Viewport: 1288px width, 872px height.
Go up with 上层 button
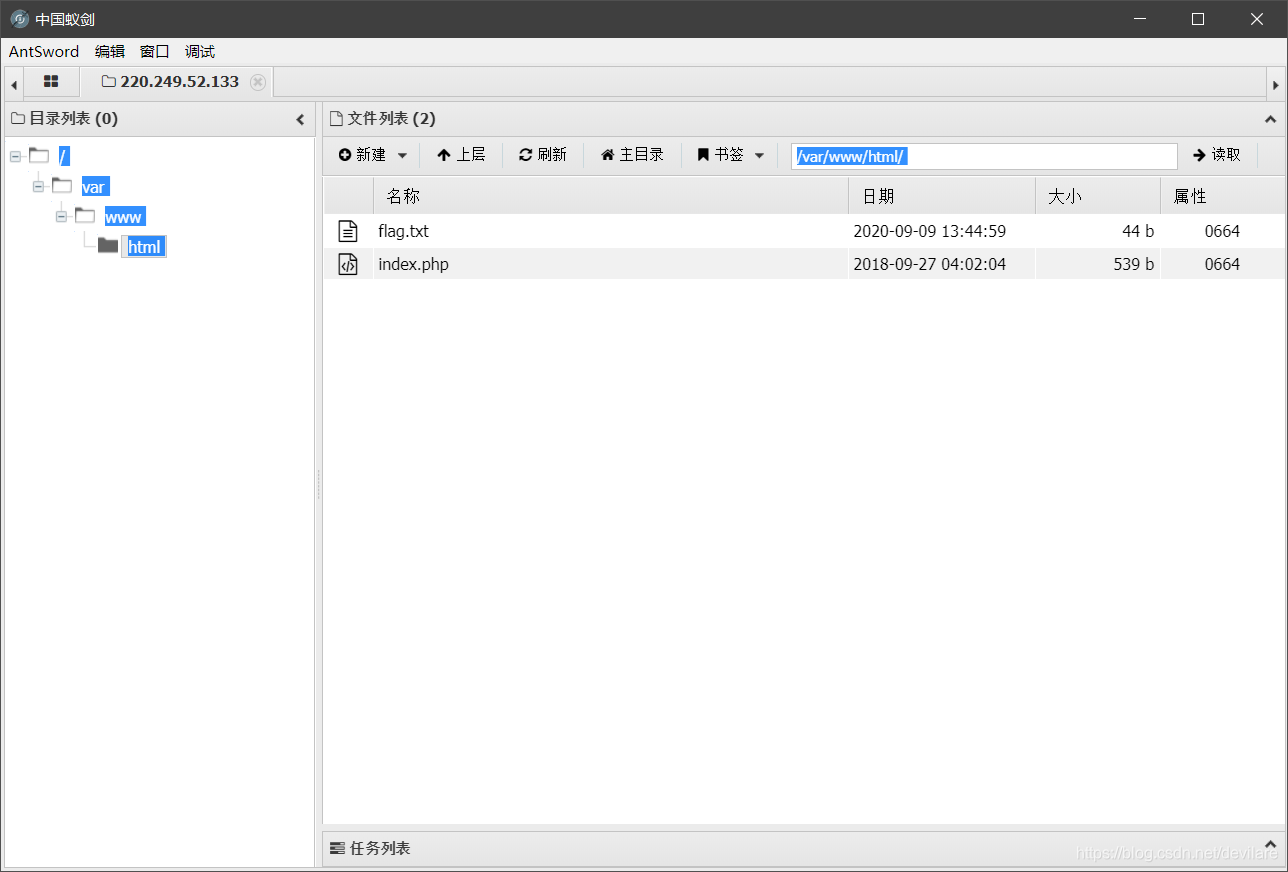click(461, 155)
